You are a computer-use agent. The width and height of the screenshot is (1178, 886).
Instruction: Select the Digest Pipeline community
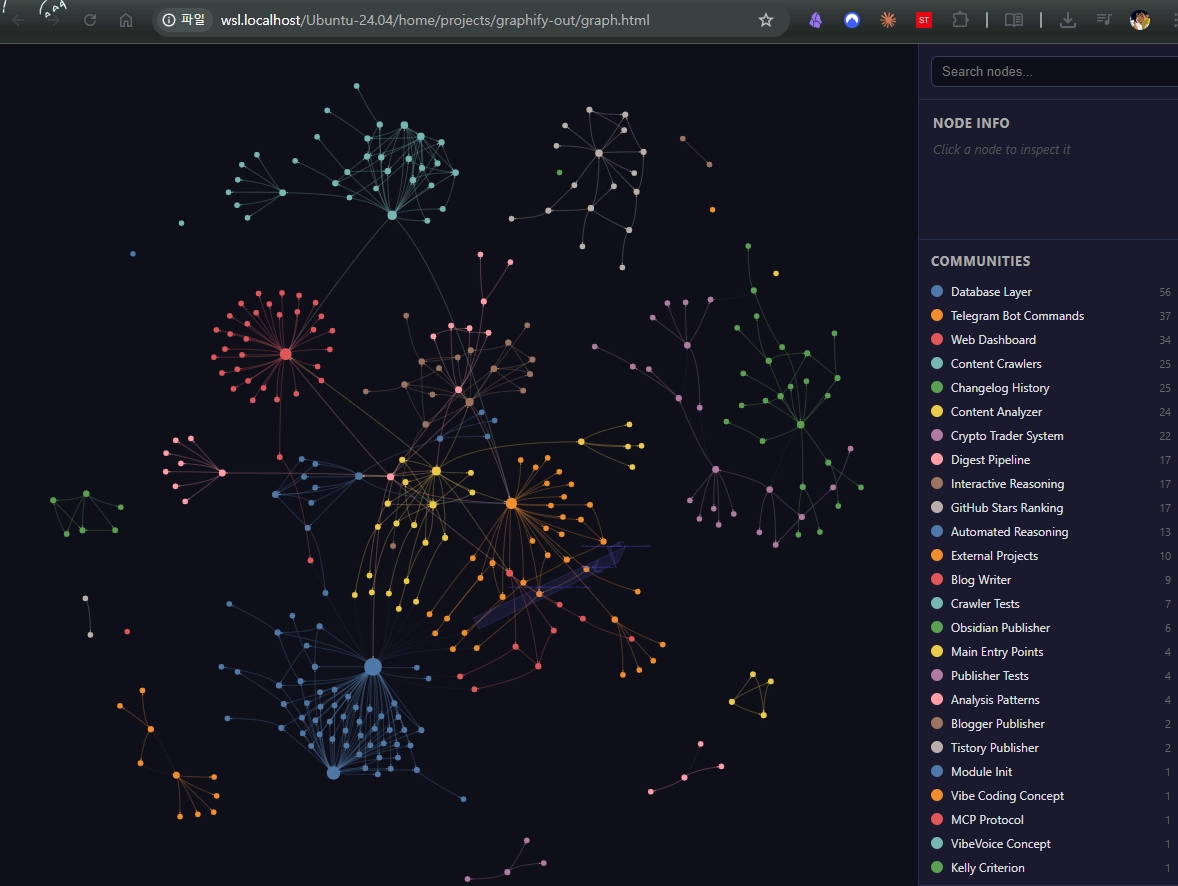pos(1050,460)
